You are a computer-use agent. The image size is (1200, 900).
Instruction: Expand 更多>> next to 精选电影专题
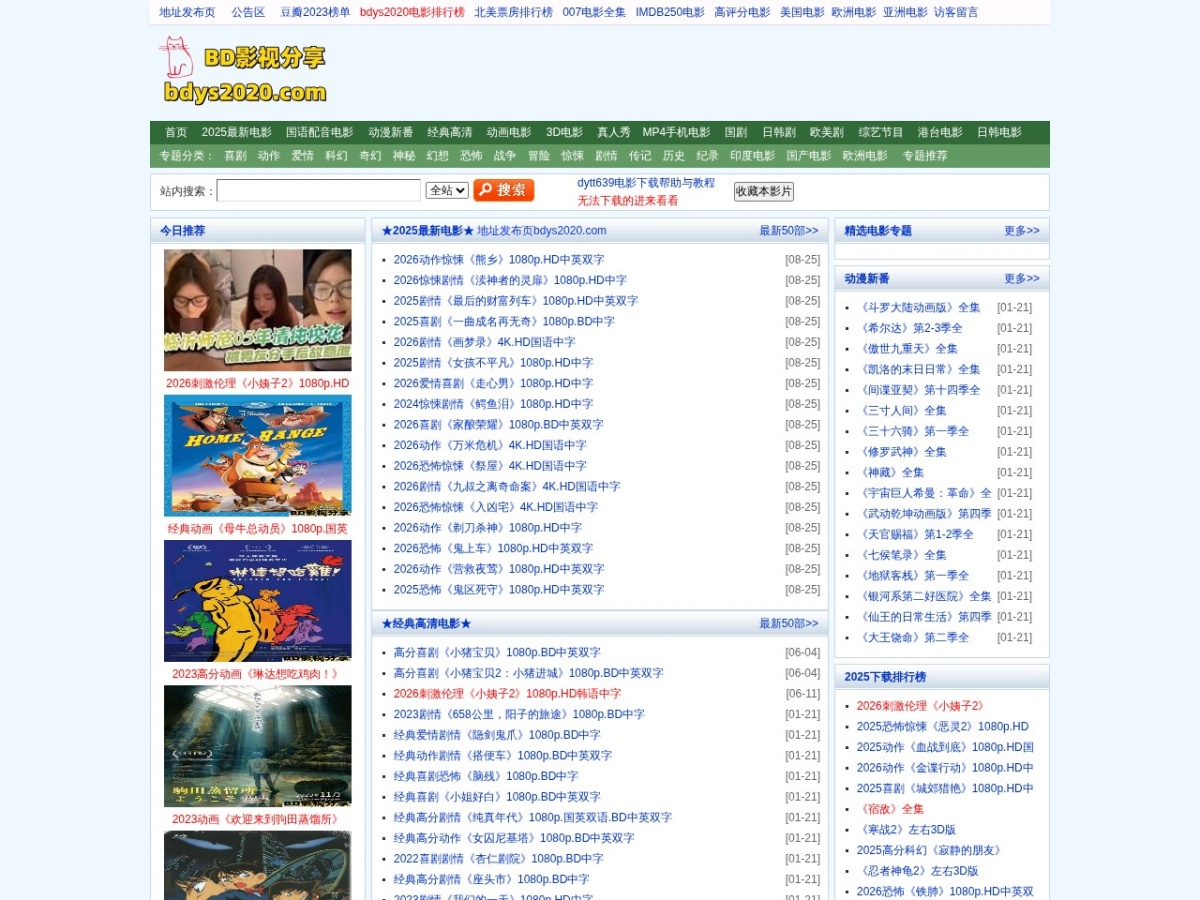1022,231
